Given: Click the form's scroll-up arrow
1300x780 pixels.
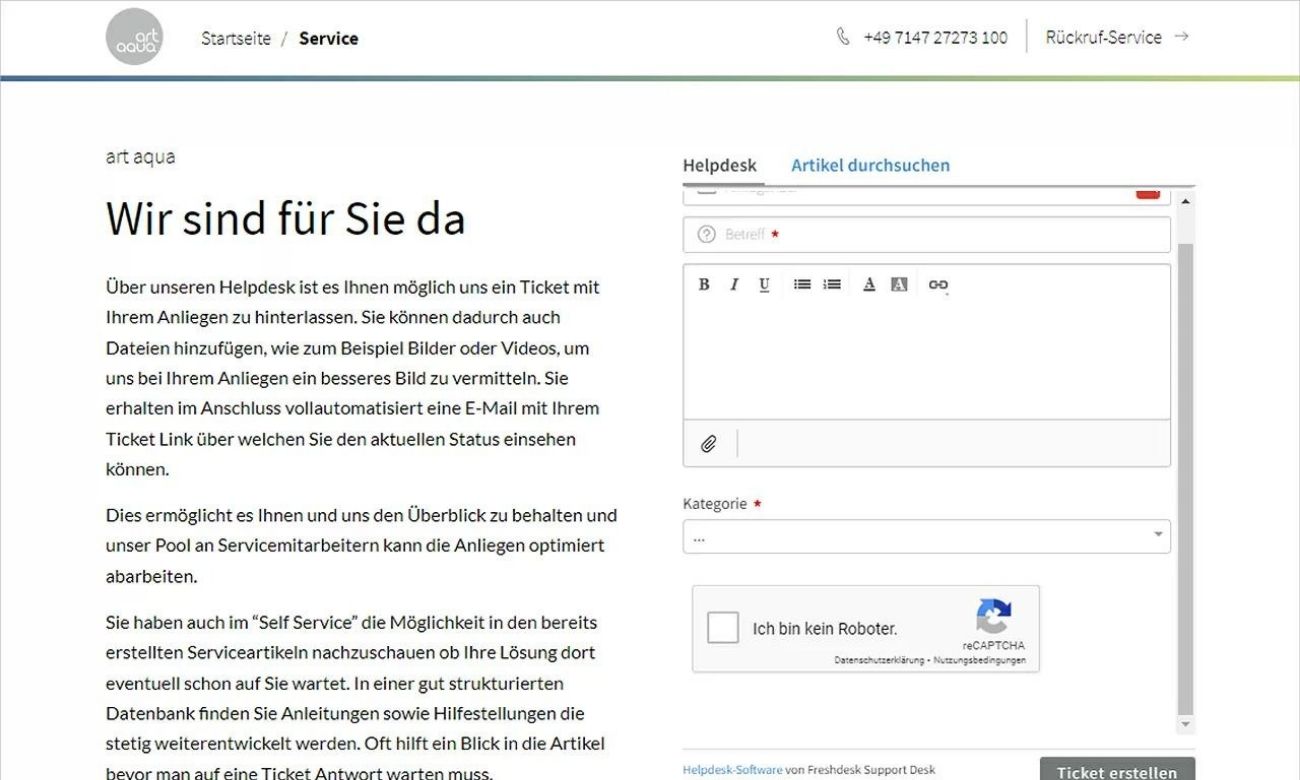Looking at the screenshot, I should pos(1186,201).
